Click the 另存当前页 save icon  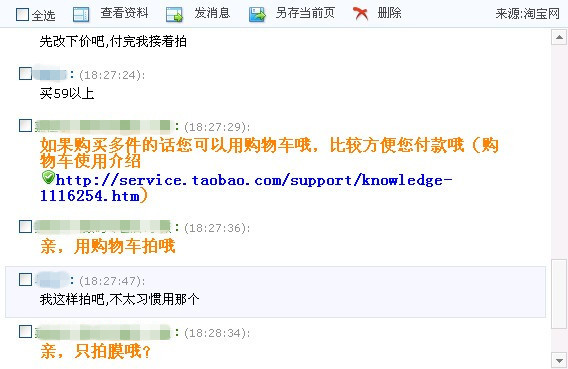pos(257,14)
